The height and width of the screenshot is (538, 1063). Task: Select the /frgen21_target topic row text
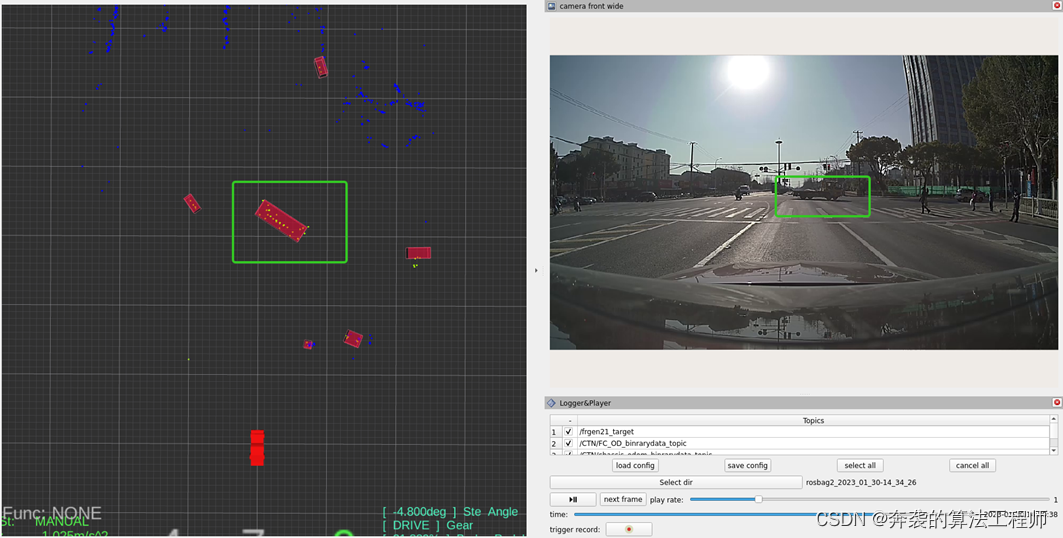click(x=607, y=432)
